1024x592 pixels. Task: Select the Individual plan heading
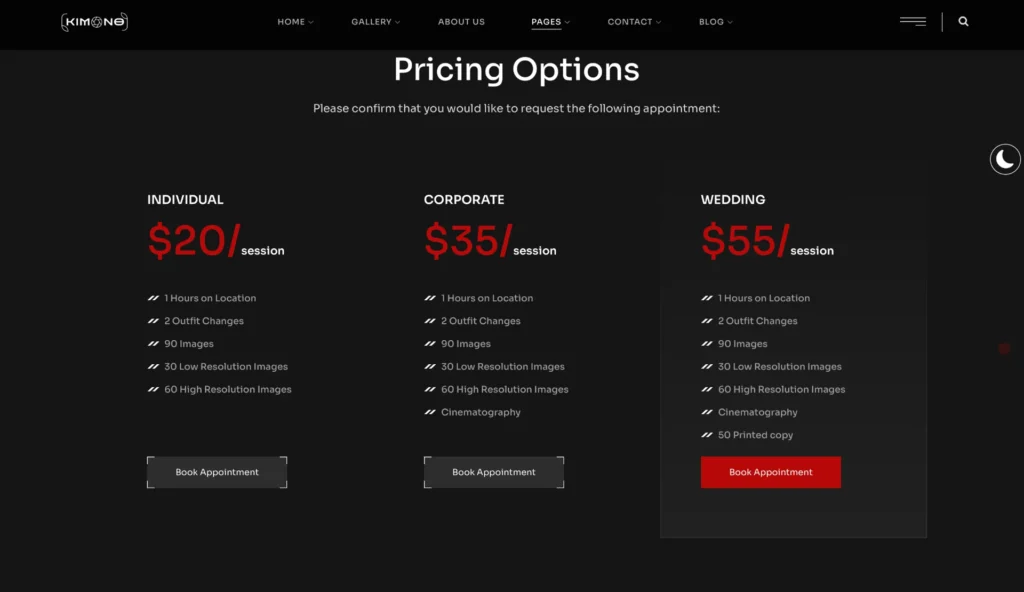185,199
